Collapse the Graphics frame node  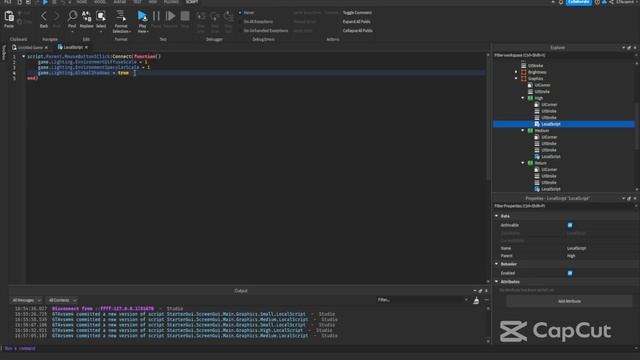click(516, 78)
